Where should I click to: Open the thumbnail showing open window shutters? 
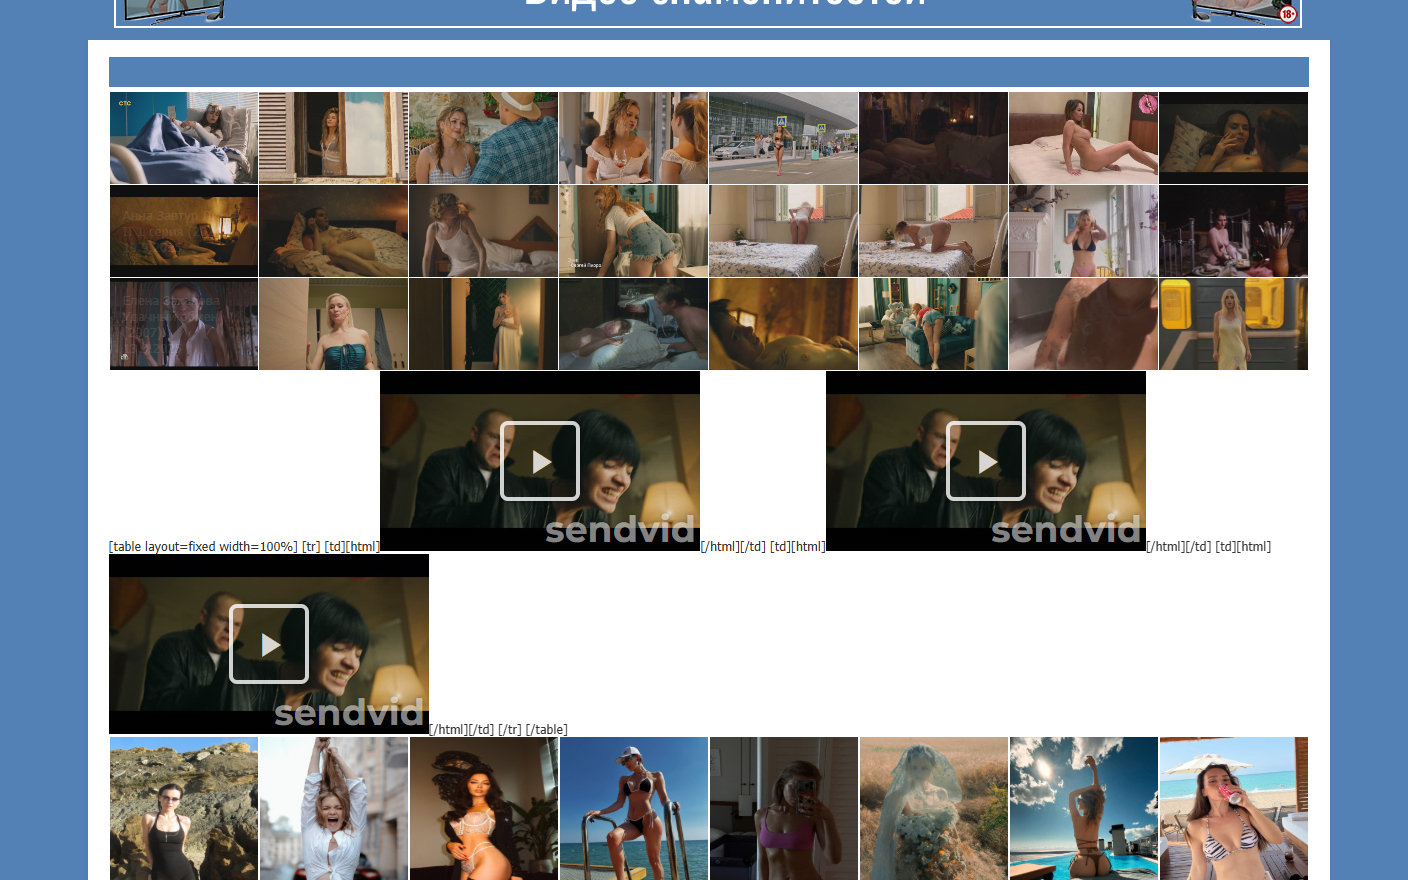click(x=333, y=138)
